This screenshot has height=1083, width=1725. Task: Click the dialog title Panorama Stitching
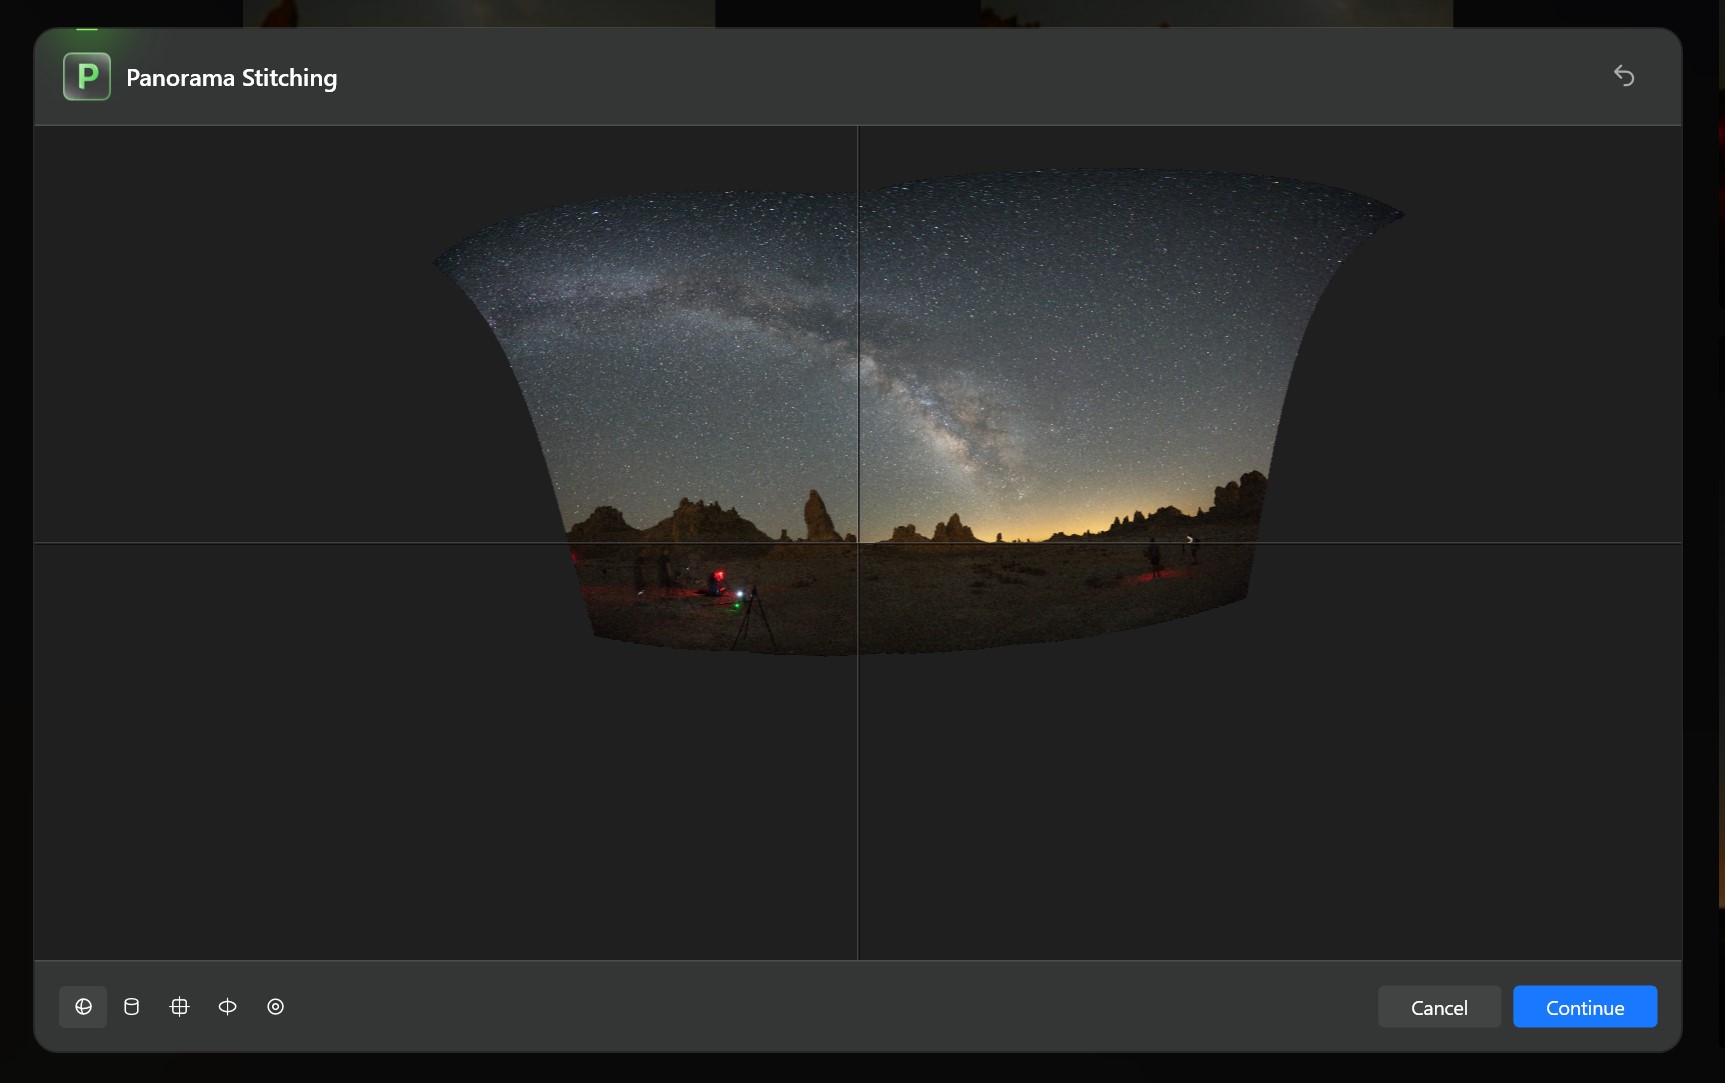tap(230, 77)
